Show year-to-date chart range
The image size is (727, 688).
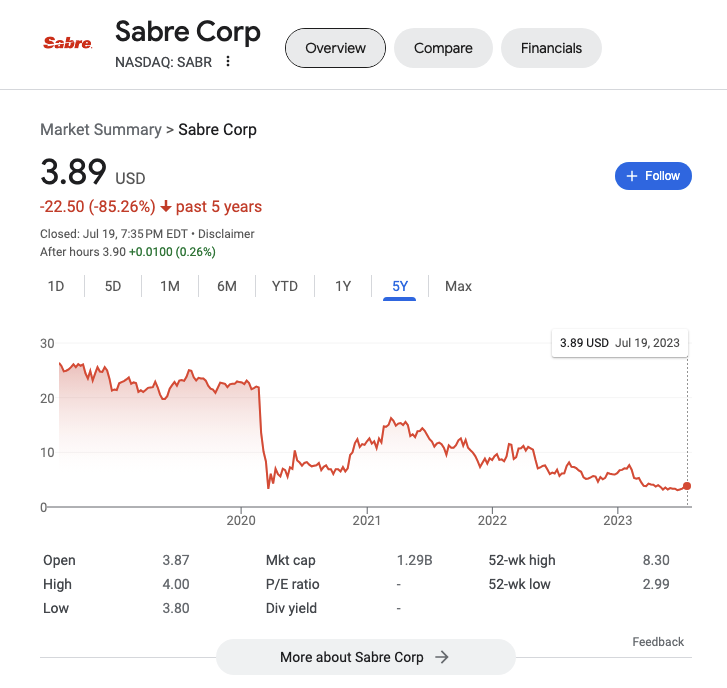click(x=285, y=287)
